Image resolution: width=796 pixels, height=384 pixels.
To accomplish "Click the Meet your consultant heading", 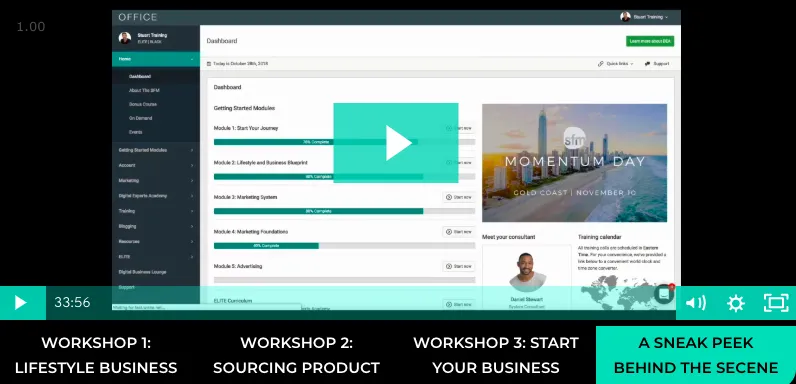I will pos(508,237).
